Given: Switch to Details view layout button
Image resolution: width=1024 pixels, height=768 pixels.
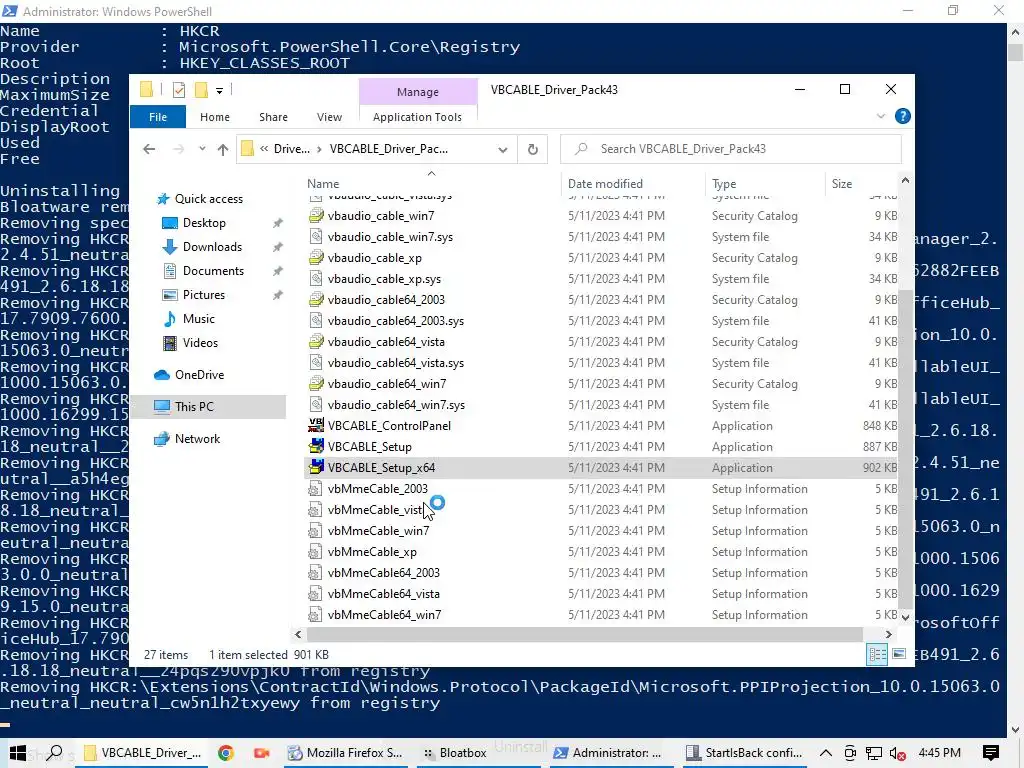Looking at the screenshot, I should [876, 654].
